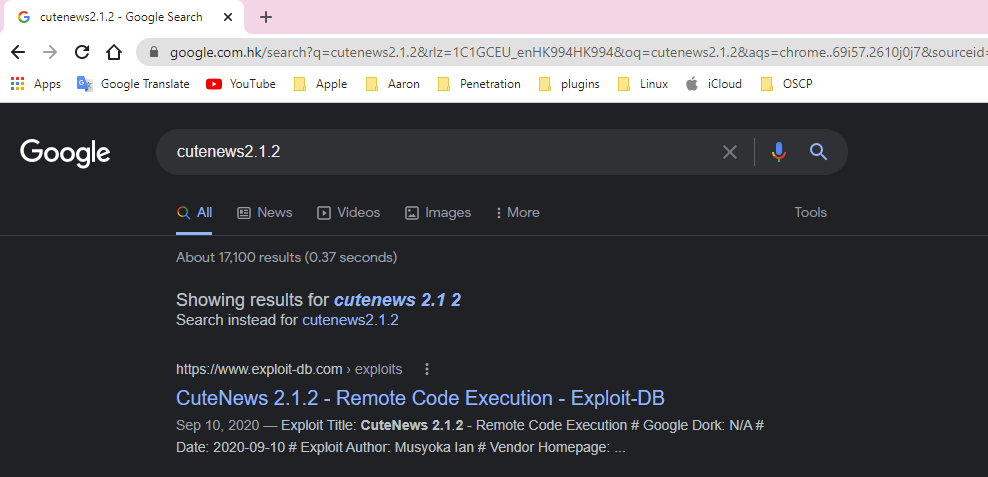988x477 pixels.
Task: Clear the search box with X icon
Action: [x=730, y=152]
